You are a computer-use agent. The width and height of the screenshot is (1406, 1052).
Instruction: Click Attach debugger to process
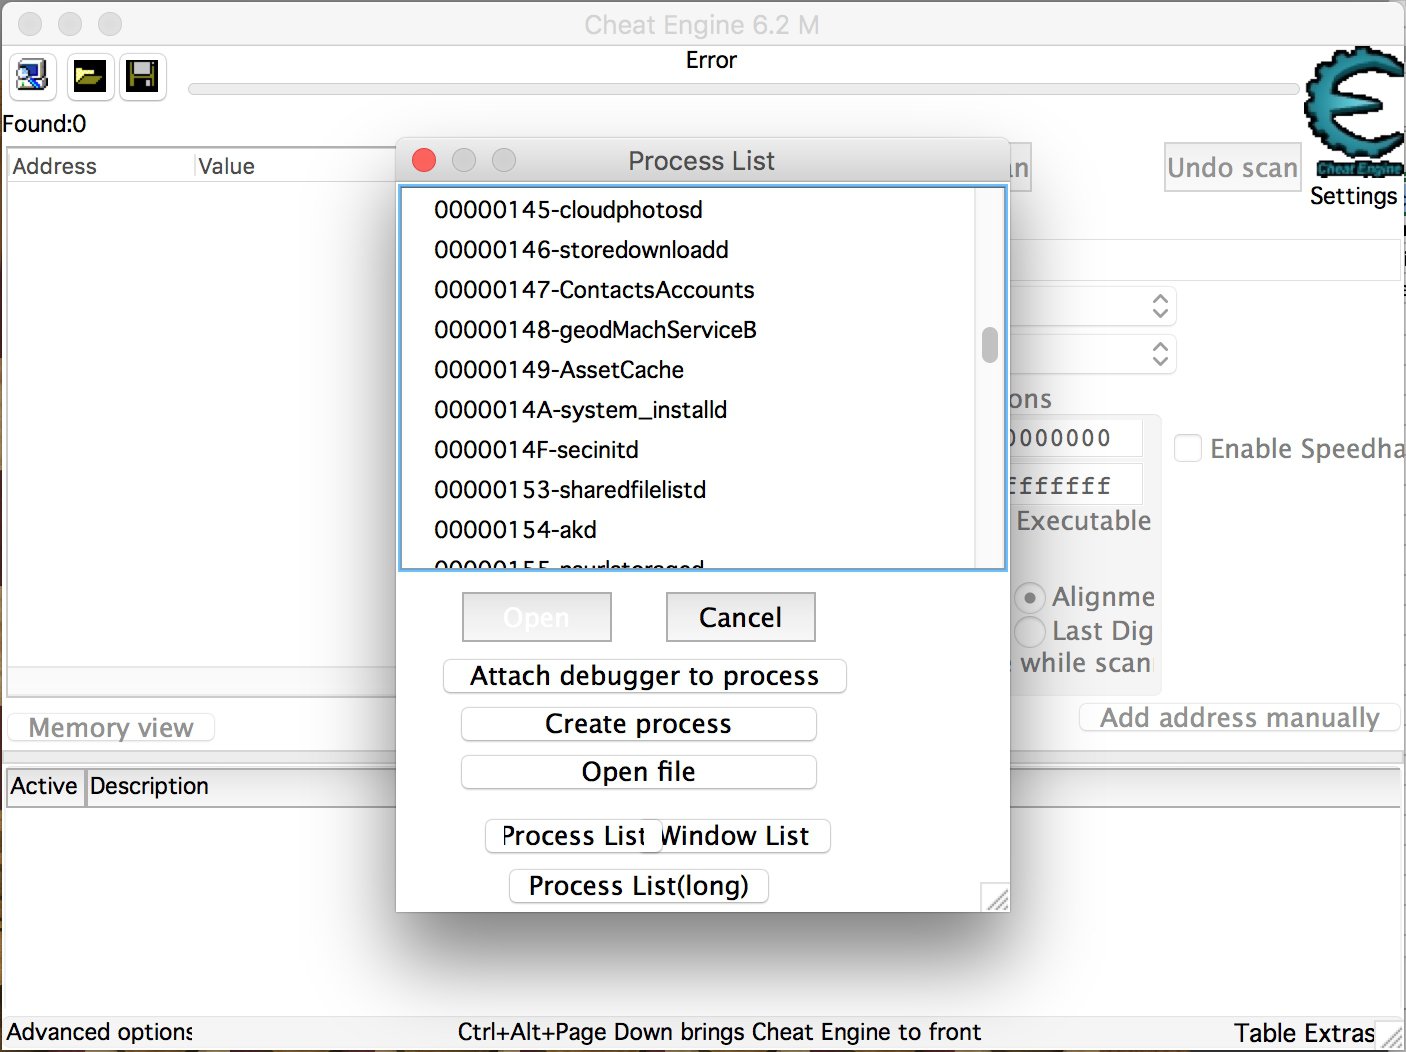[644, 676]
